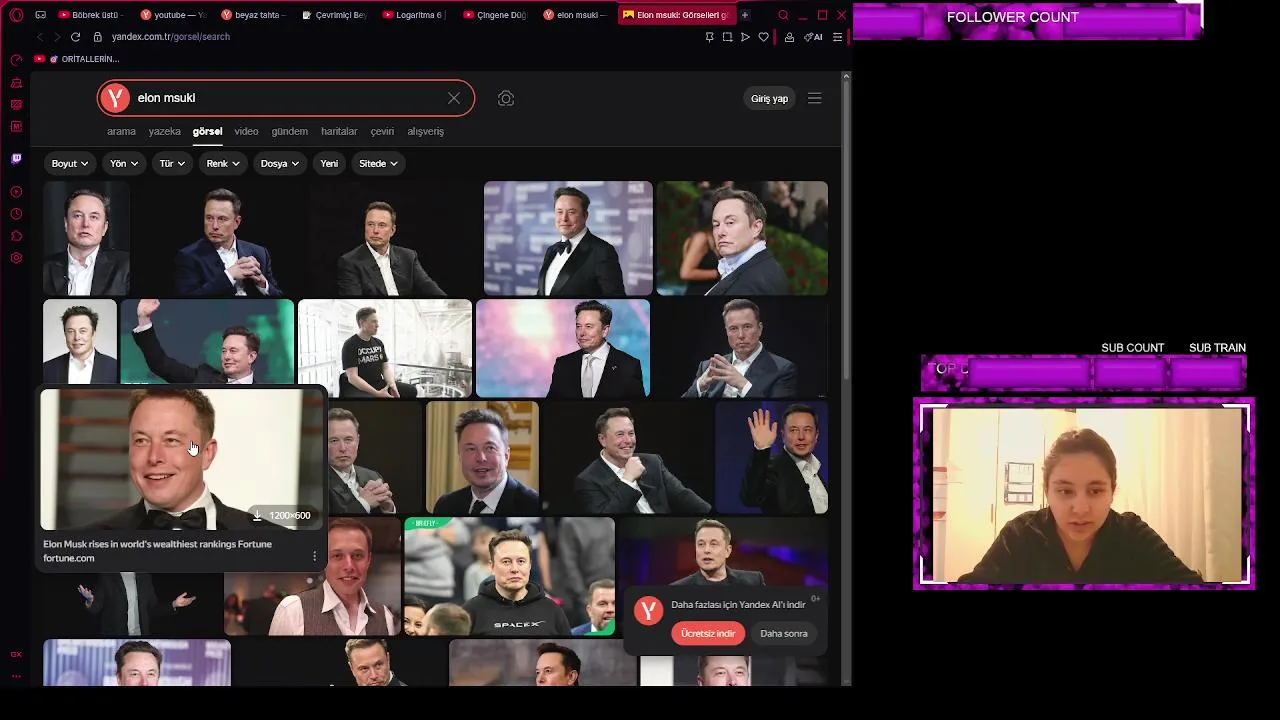The image size is (1280, 720).
Task: Open the ORİTALLERİN bookmark
Action: (77, 59)
